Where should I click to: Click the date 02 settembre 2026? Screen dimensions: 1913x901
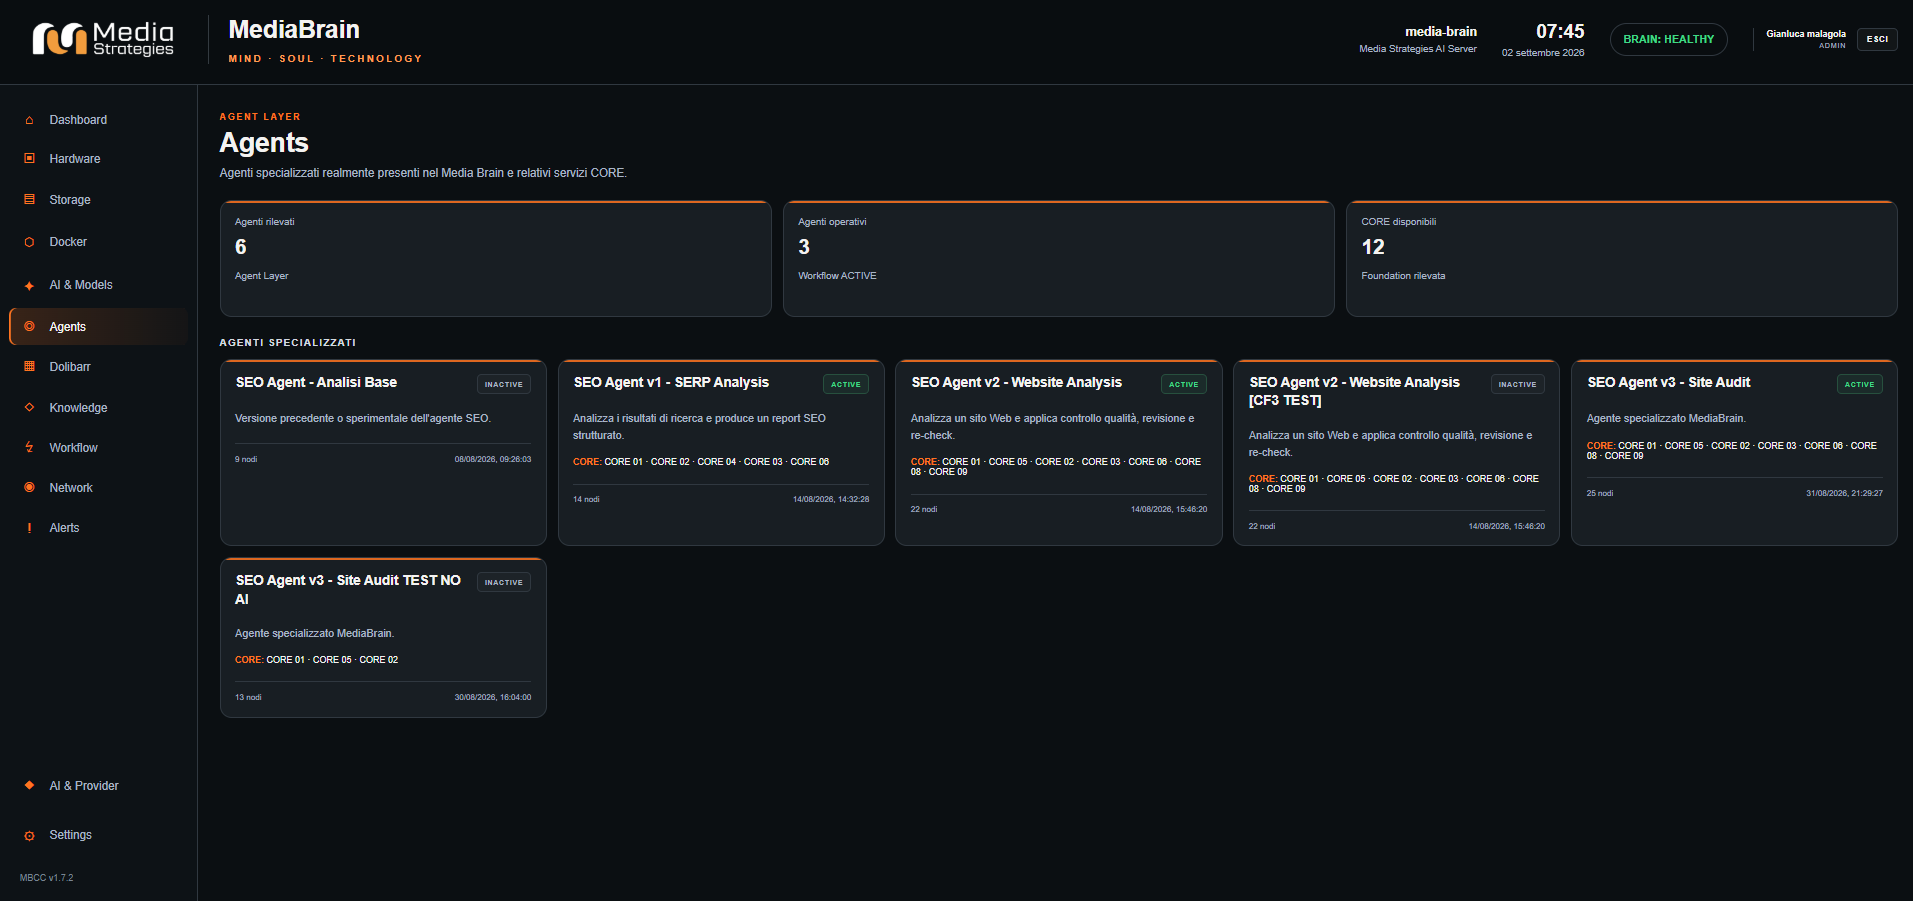click(x=1543, y=53)
